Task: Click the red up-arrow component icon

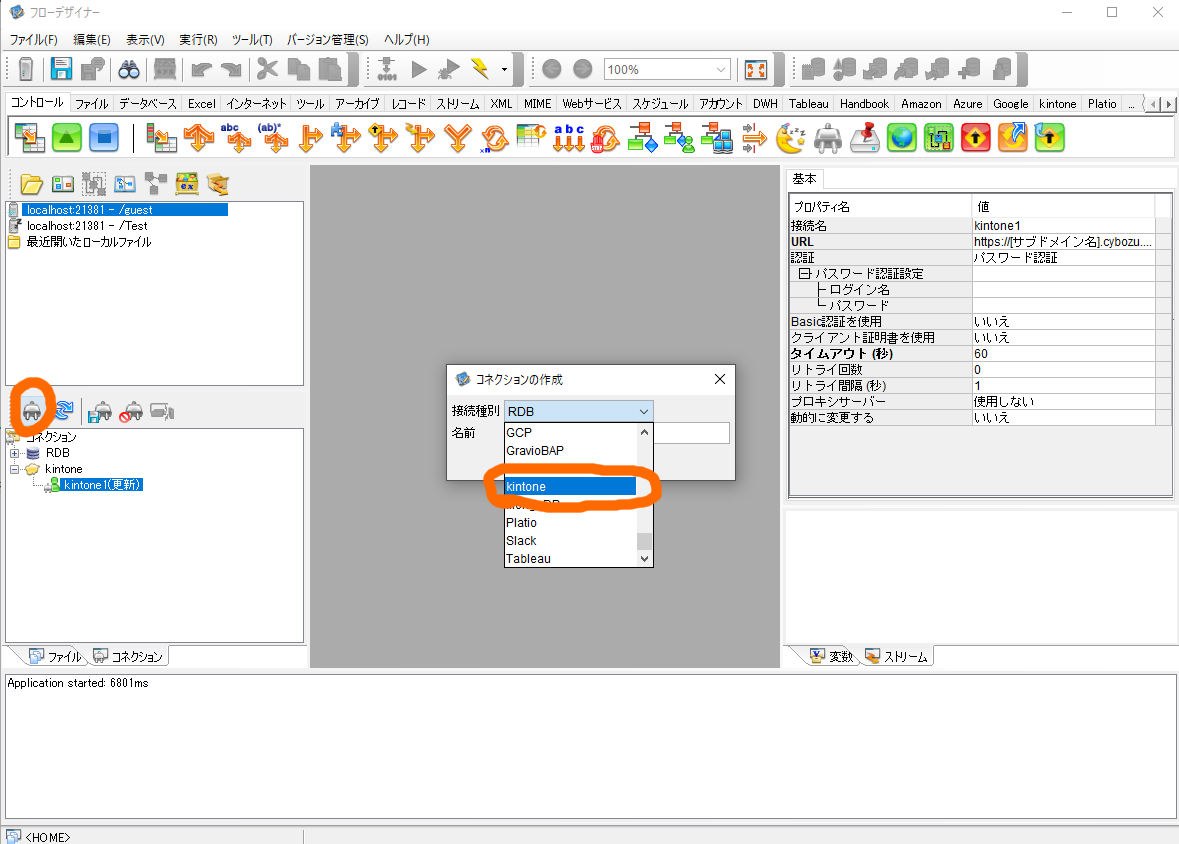Action: tap(975, 138)
